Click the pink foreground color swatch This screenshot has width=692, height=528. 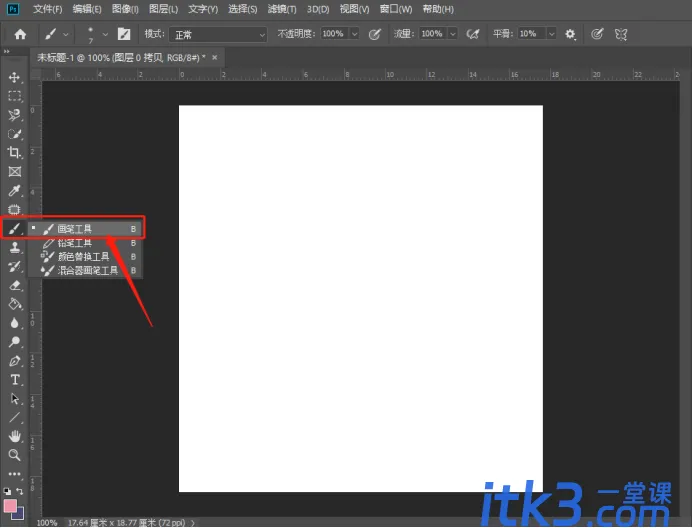click(x=10, y=506)
